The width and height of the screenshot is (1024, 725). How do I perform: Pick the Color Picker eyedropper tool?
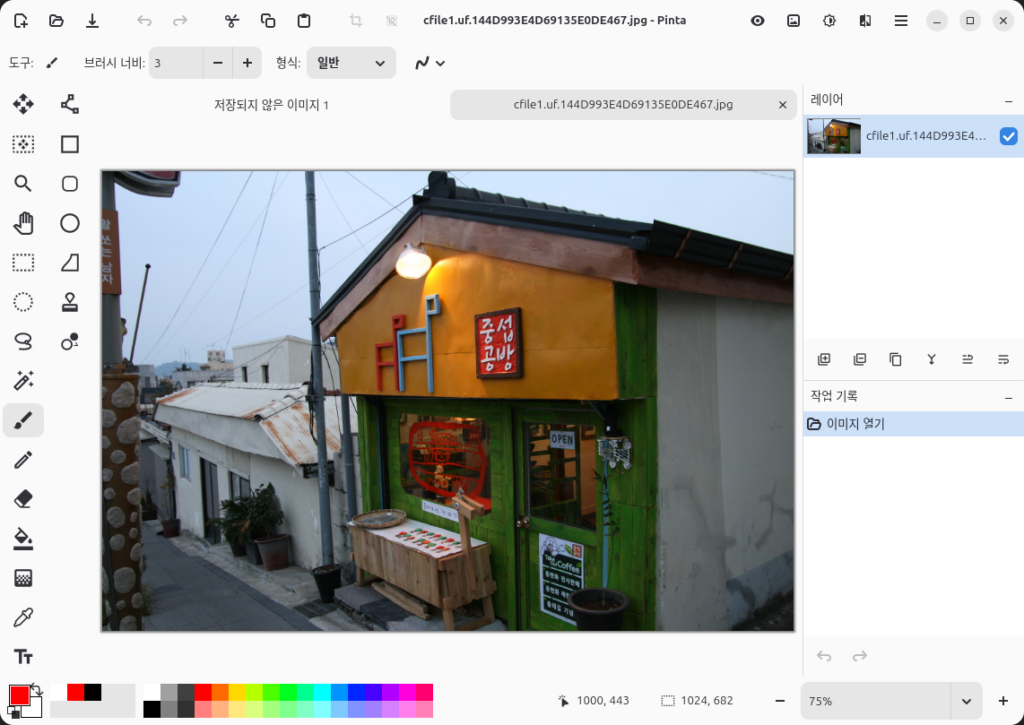(x=23, y=617)
